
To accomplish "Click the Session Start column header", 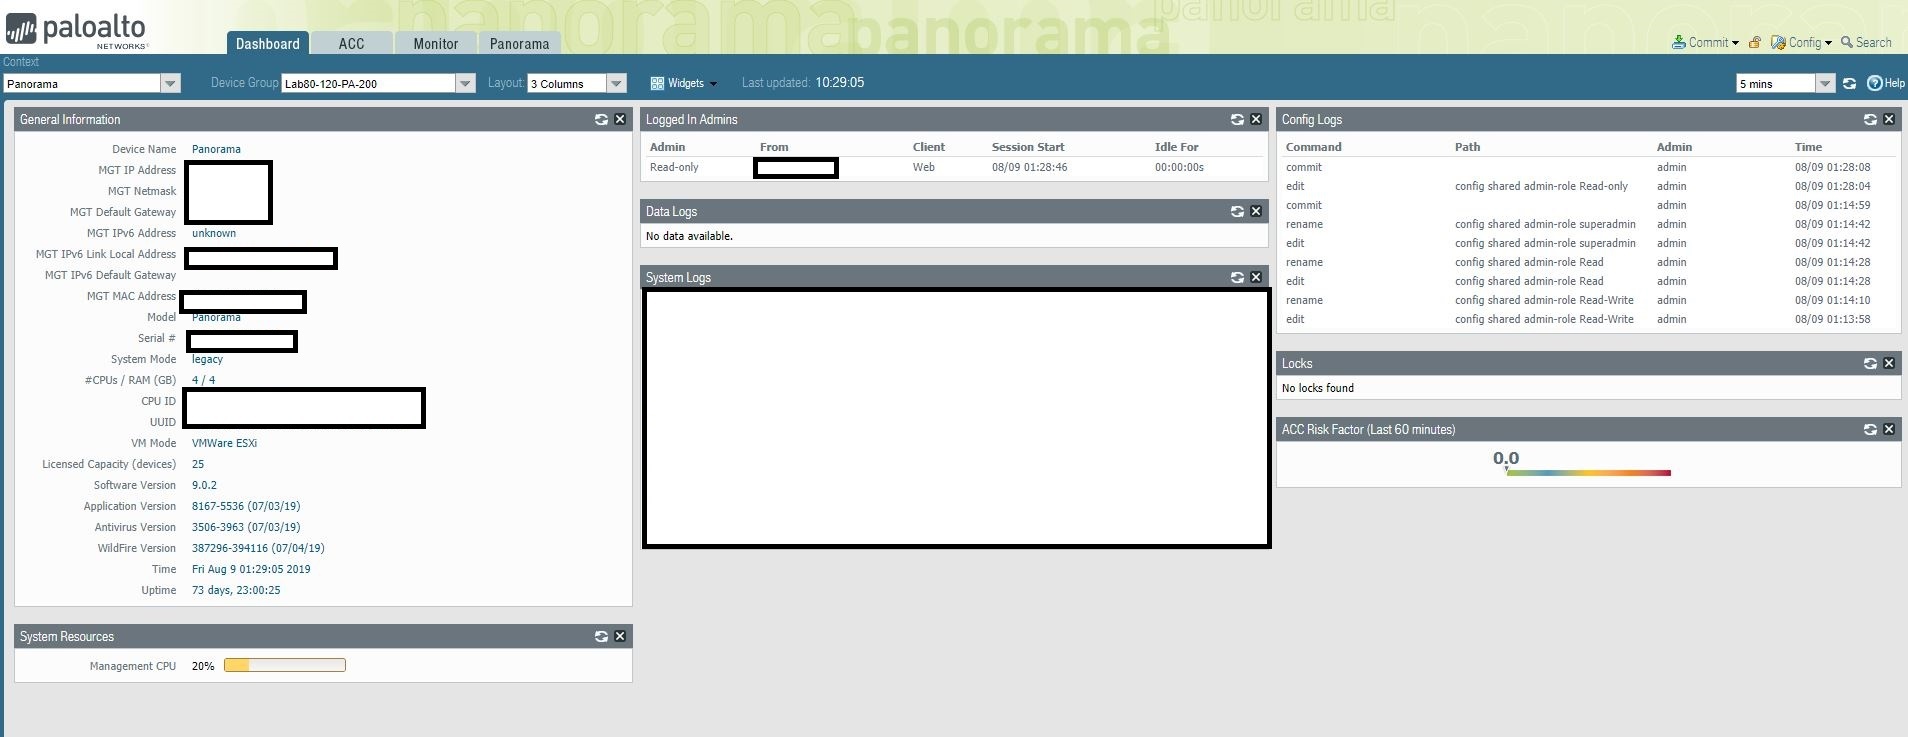I will [1028, 147].
